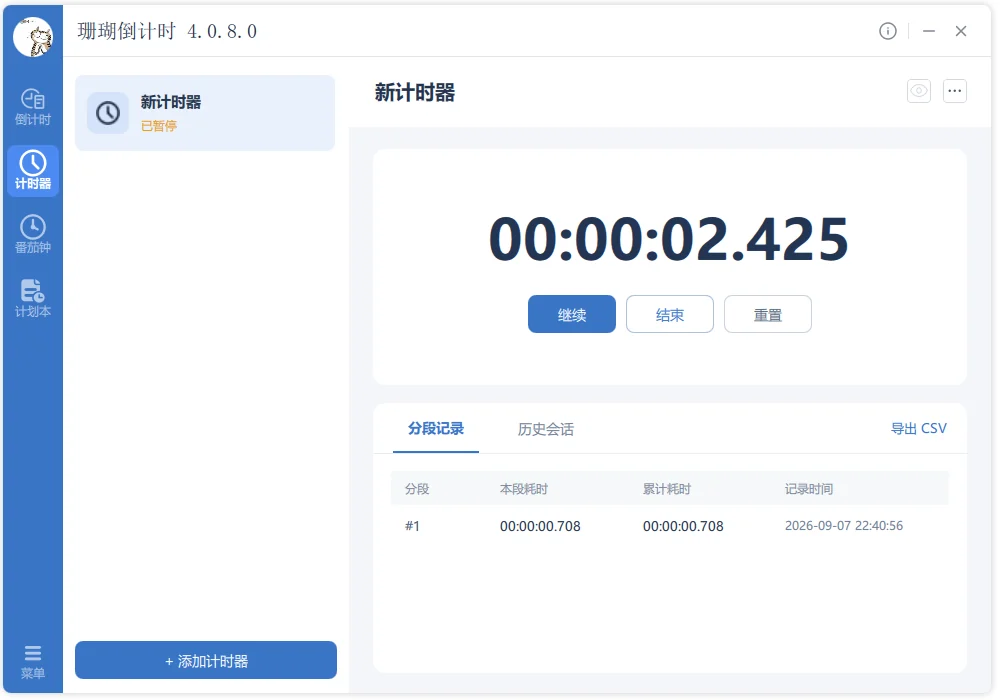Click the 新计时器 heading in main panel
Image resolution: width=1000 pixels, height=700 pixels.
(x=415, y=92)
